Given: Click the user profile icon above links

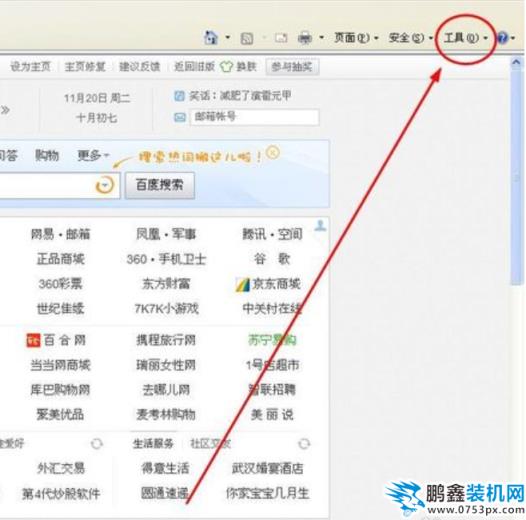Looking at the screenshot, I should [x=320, y=225].
